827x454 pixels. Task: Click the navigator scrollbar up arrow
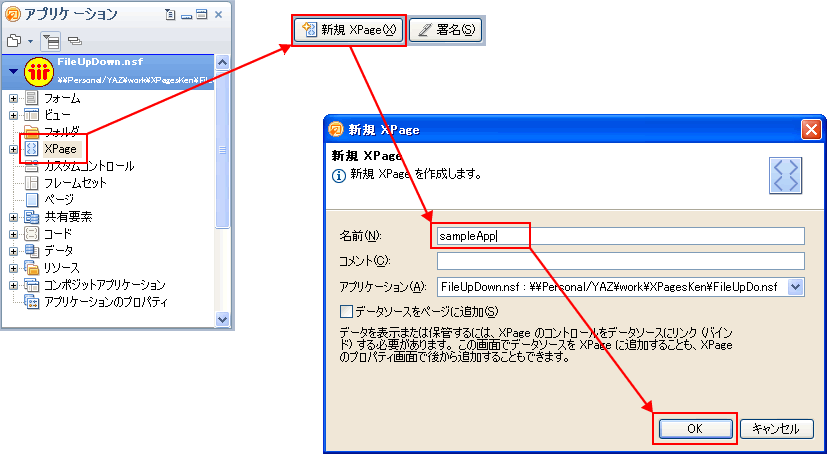click(x=223, y=63)
